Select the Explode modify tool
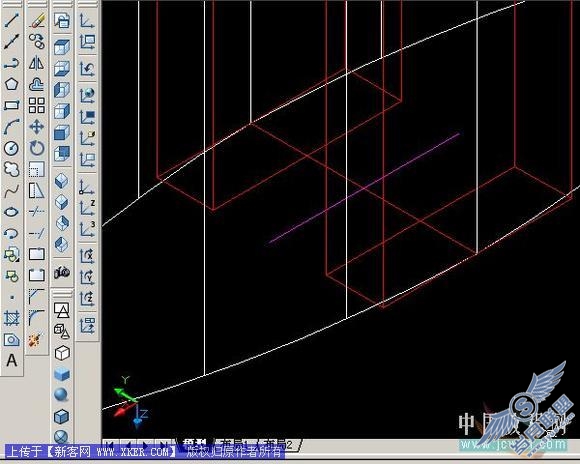 (37, 339)
